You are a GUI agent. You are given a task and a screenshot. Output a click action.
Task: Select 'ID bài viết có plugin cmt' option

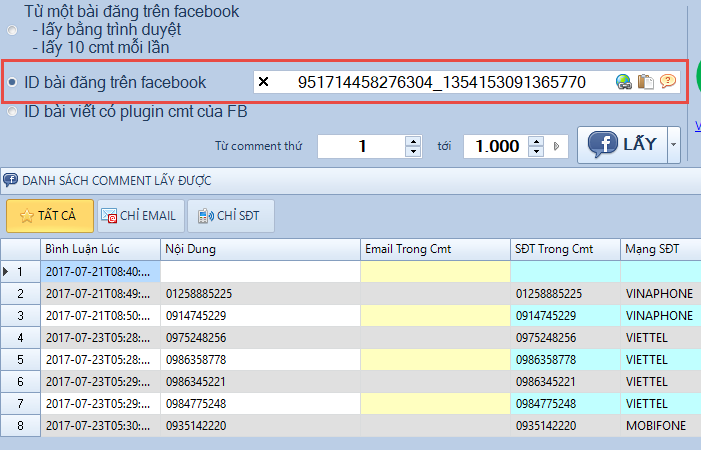click(12, 112)
